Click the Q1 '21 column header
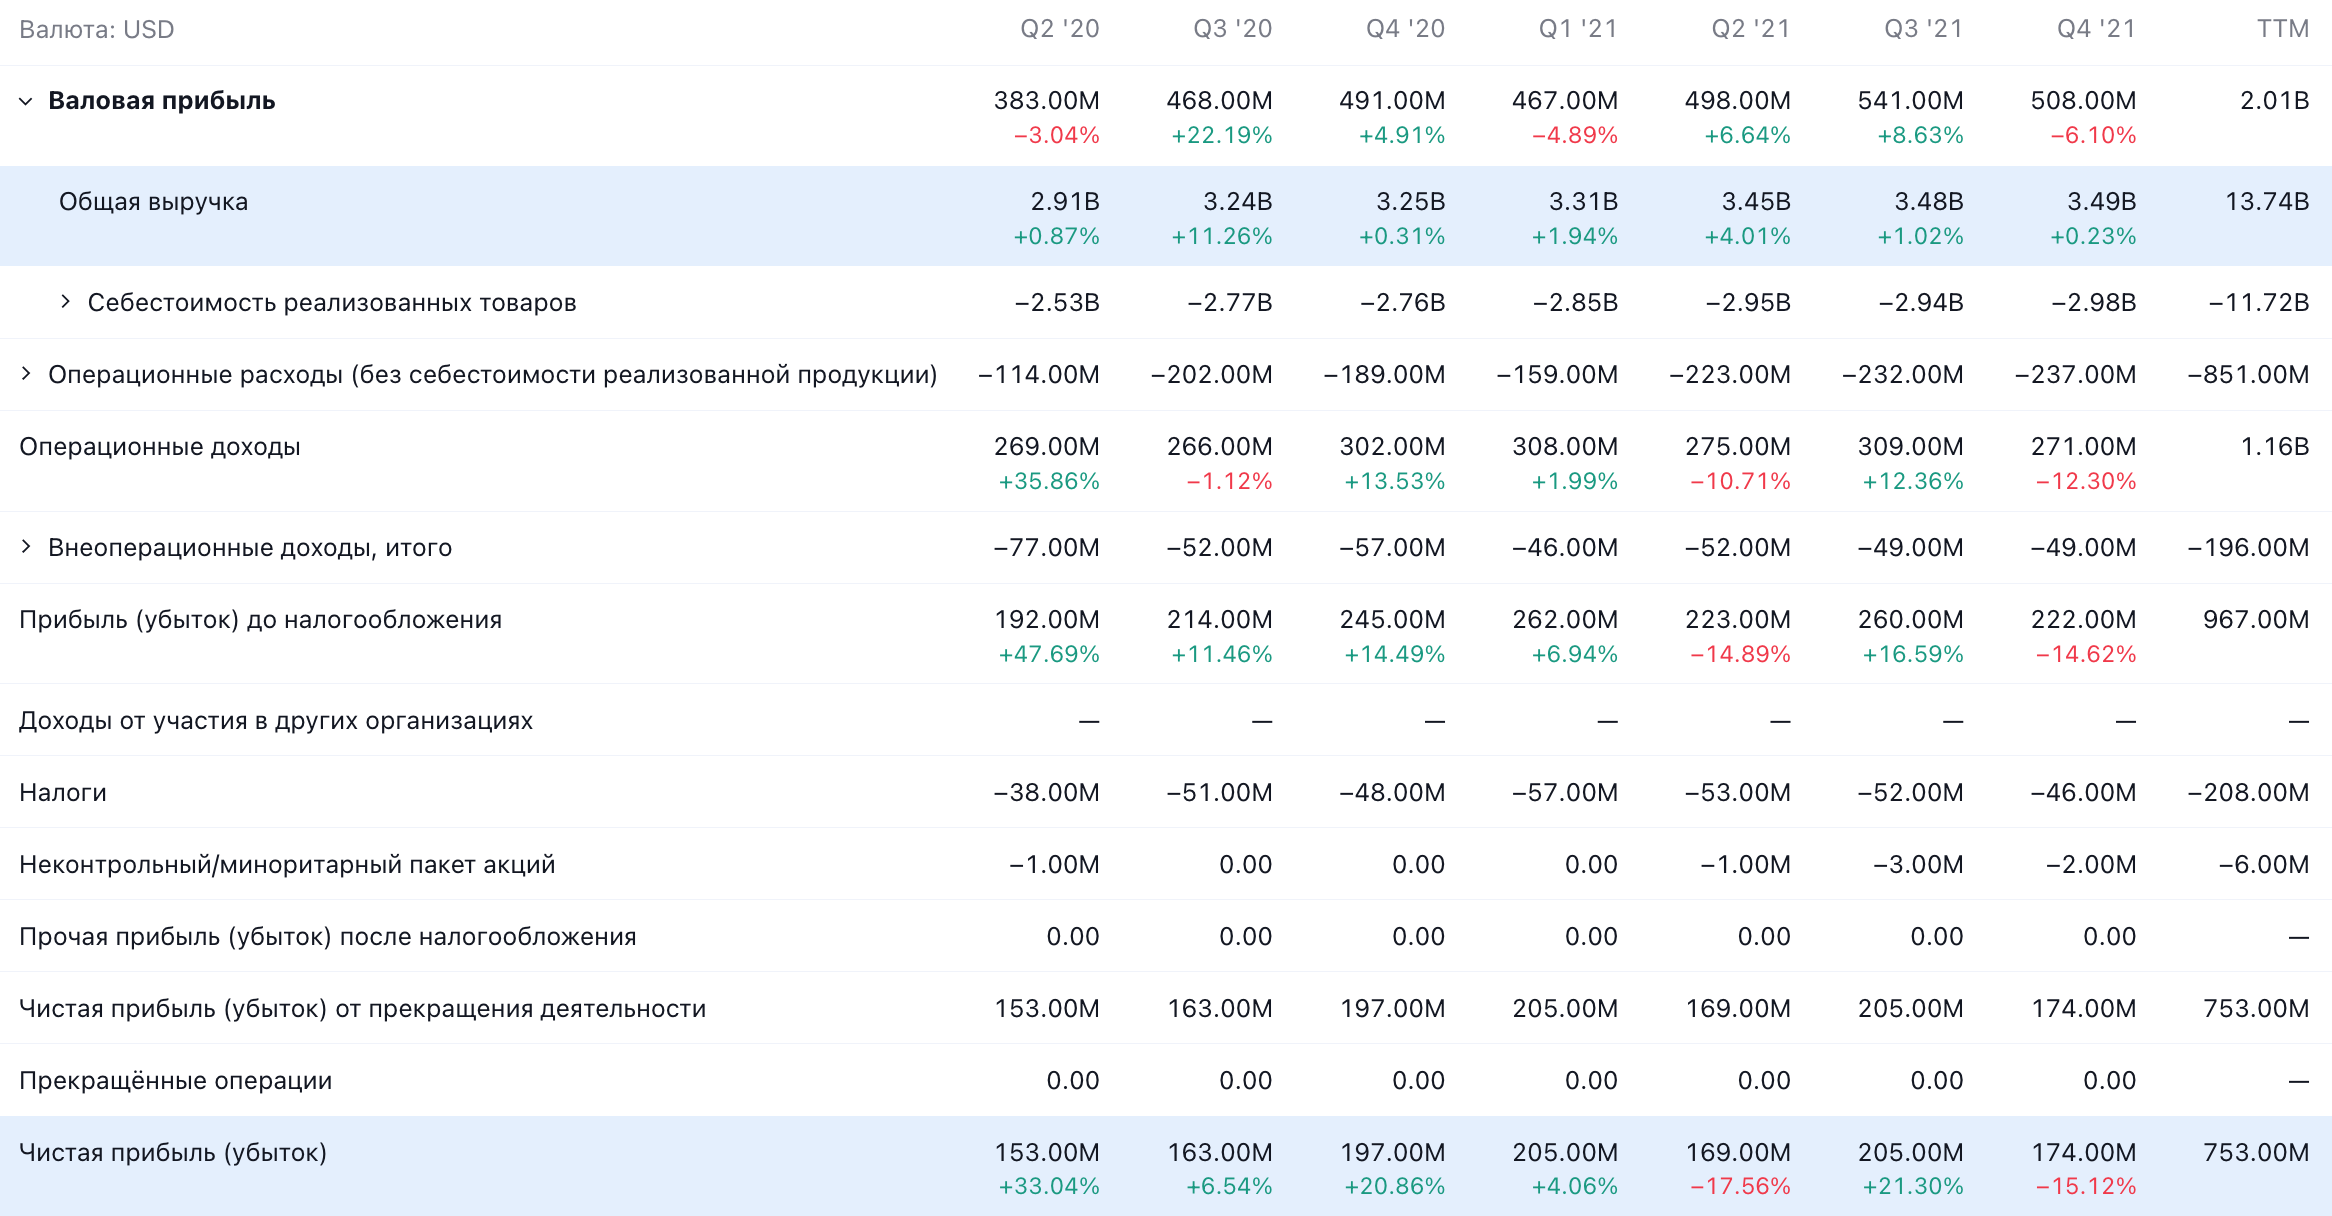2332x1216 pixels. 1578,29
